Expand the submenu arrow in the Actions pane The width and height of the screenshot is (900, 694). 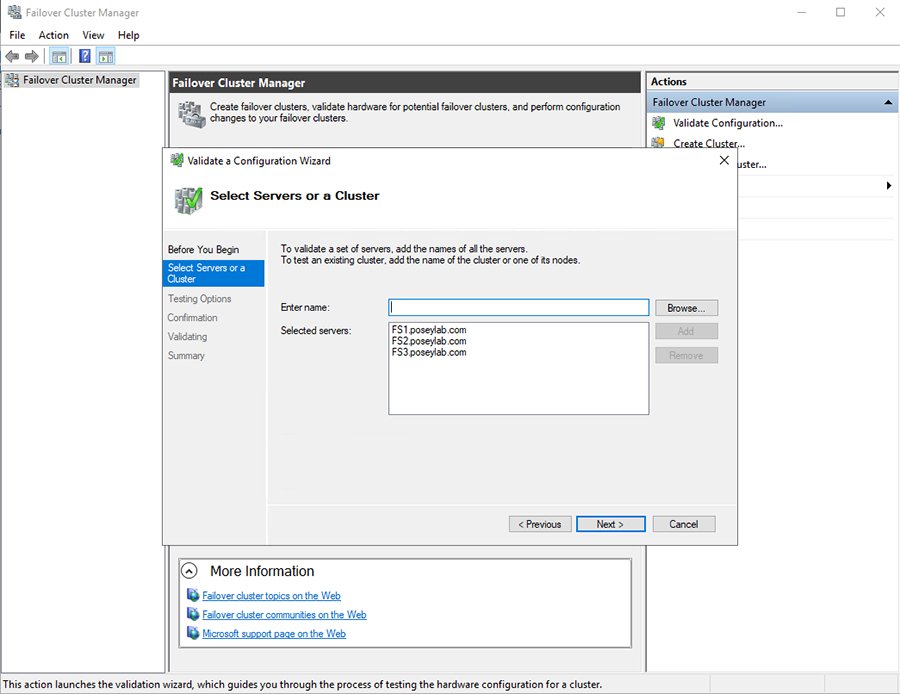[x=888, y=185]
